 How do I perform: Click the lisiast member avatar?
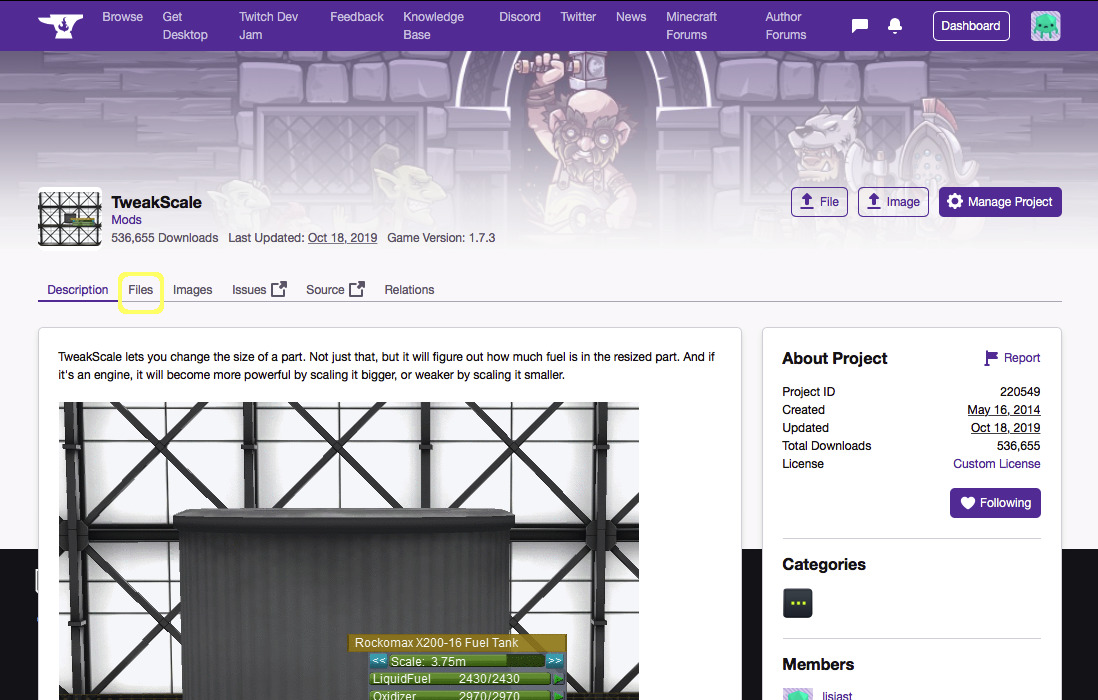(x=798, y=694)
